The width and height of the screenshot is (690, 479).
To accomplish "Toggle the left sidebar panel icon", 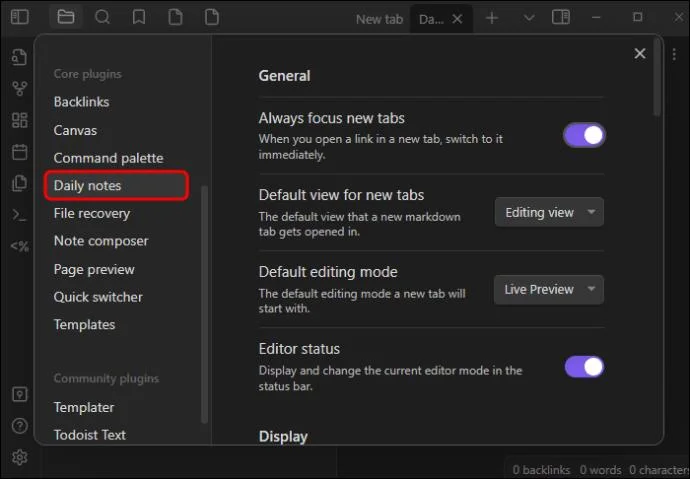I will tap(20, 17).
